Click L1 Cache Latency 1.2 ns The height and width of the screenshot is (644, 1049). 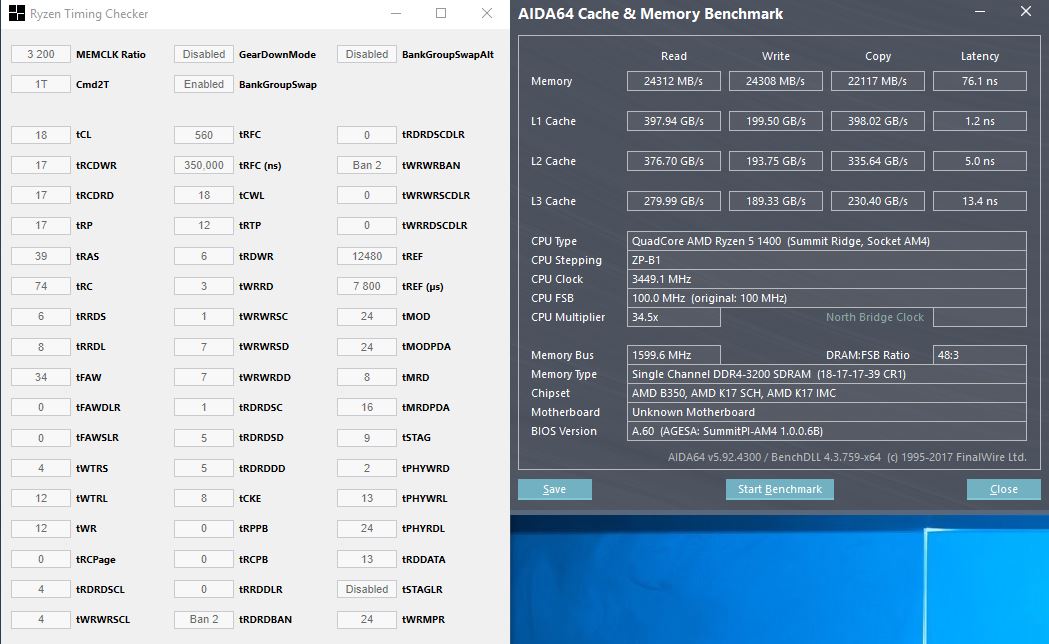click(980, 121)
